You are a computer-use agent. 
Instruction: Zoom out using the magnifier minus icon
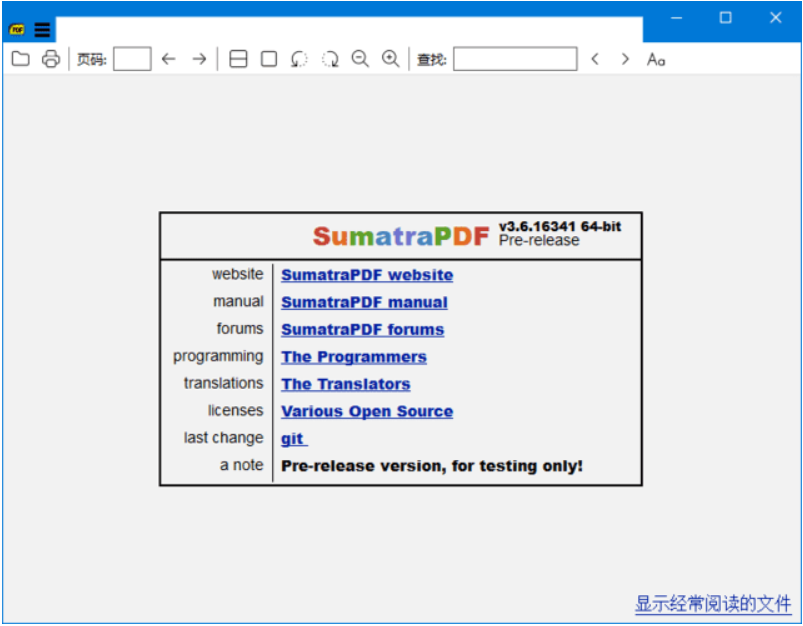coord(360,59)
